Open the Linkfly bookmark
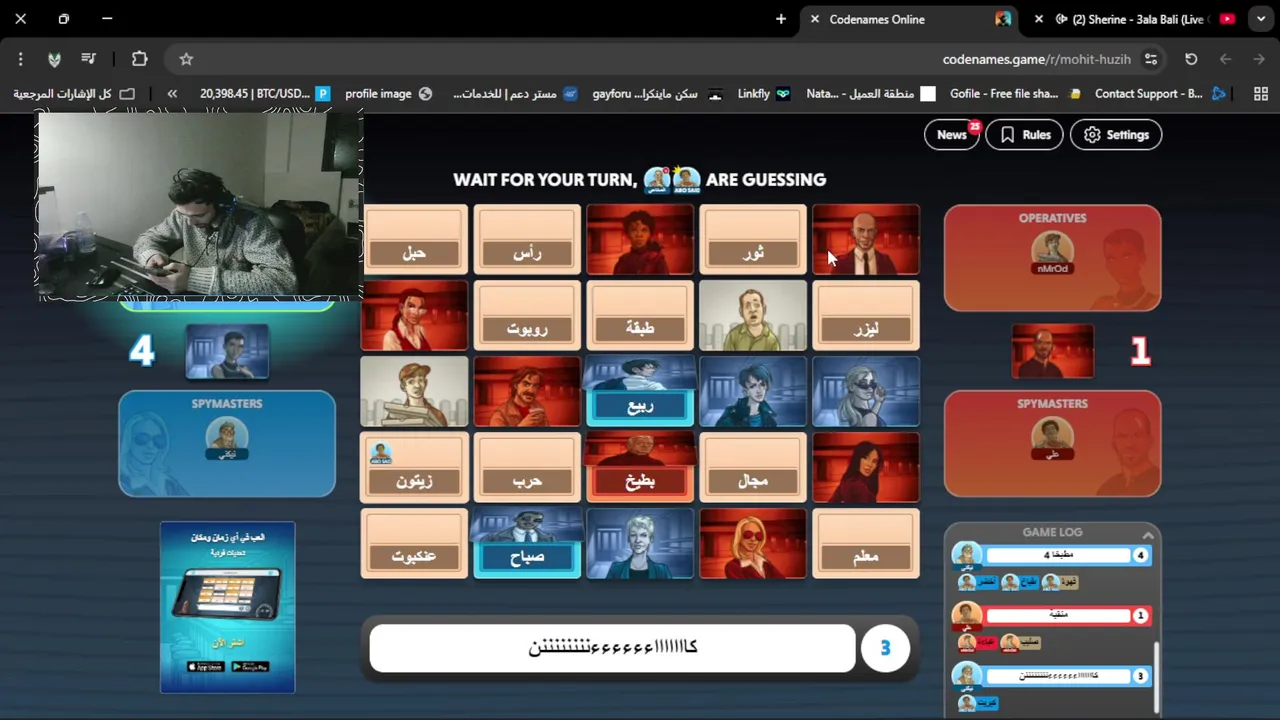The height and width of the screenshot is (720, 1280). tap(764, 94)
